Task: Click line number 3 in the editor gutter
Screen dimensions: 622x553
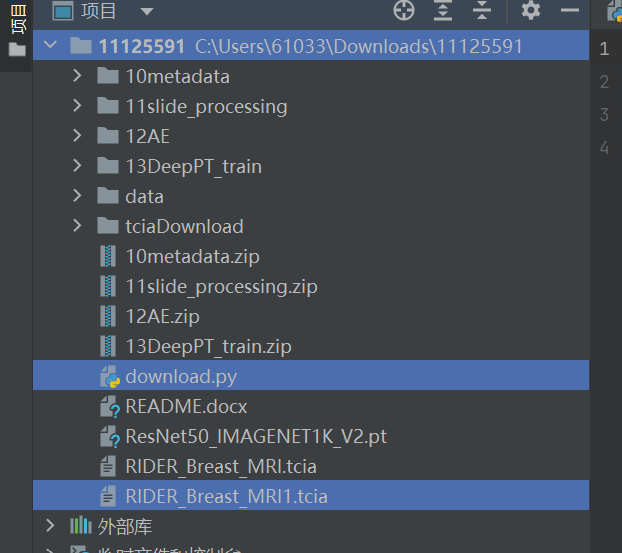Action: point(604,115)
